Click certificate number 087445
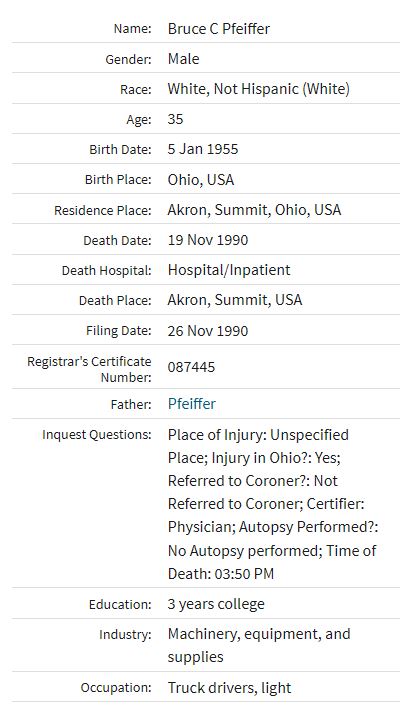This screenshot has width=410, height=705. point(192,367)
